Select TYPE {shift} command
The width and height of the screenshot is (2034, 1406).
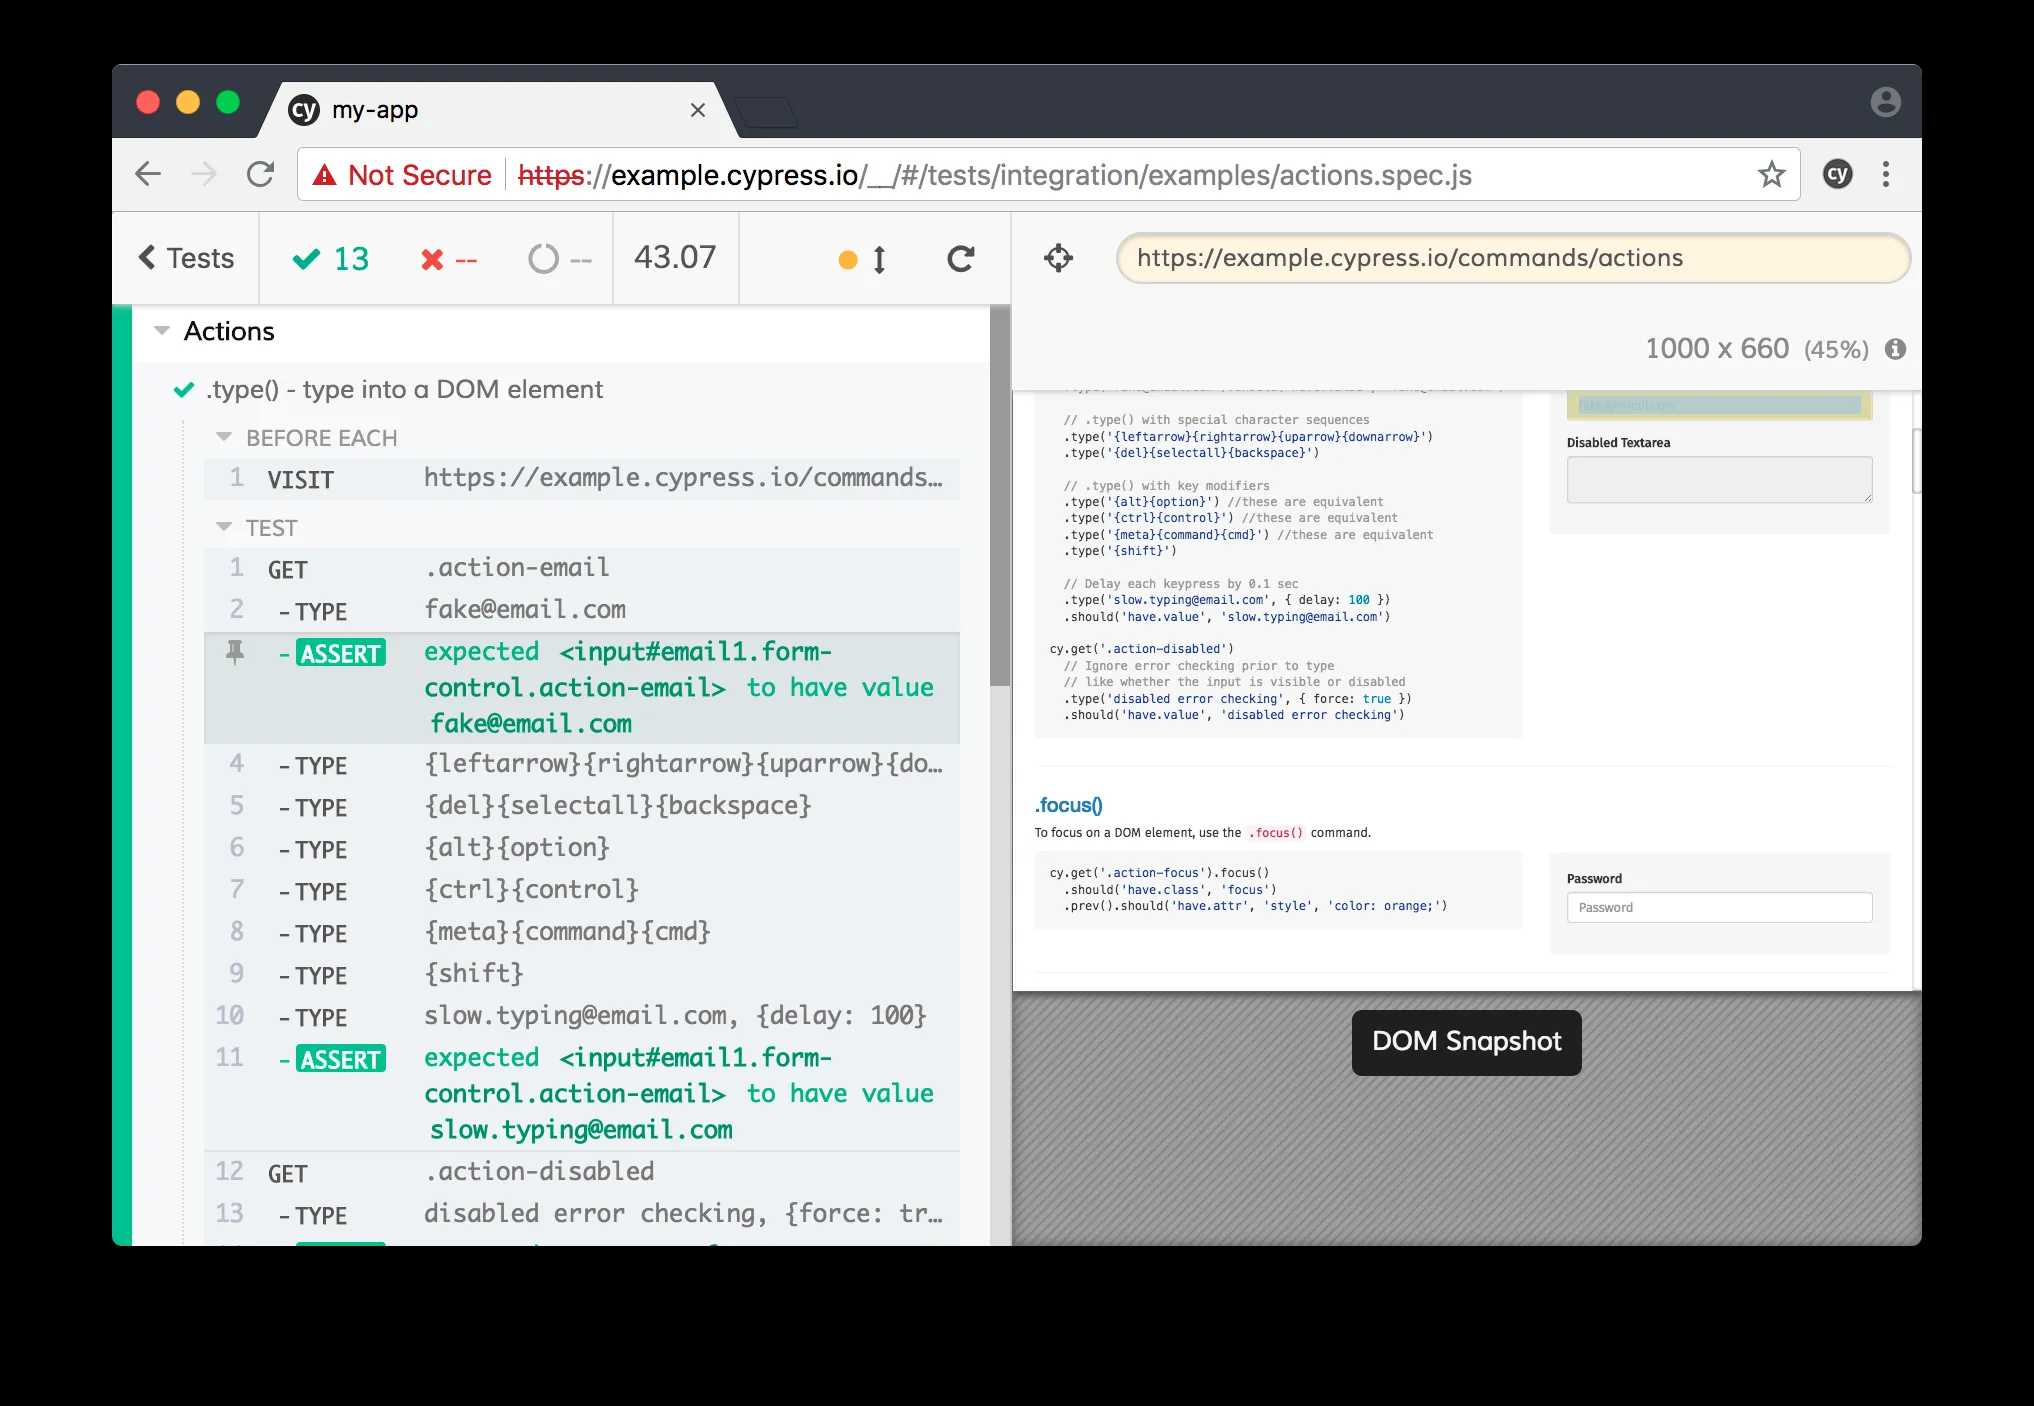[x=582, y=975]
